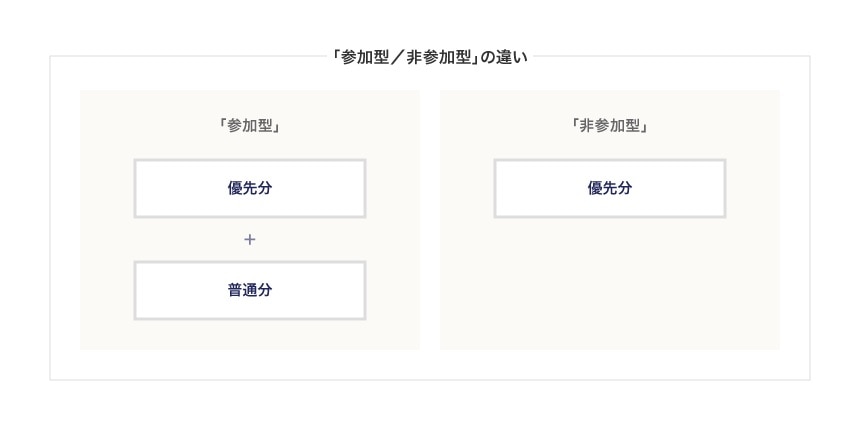Click the ／ slash in the title

click(397, 57)
